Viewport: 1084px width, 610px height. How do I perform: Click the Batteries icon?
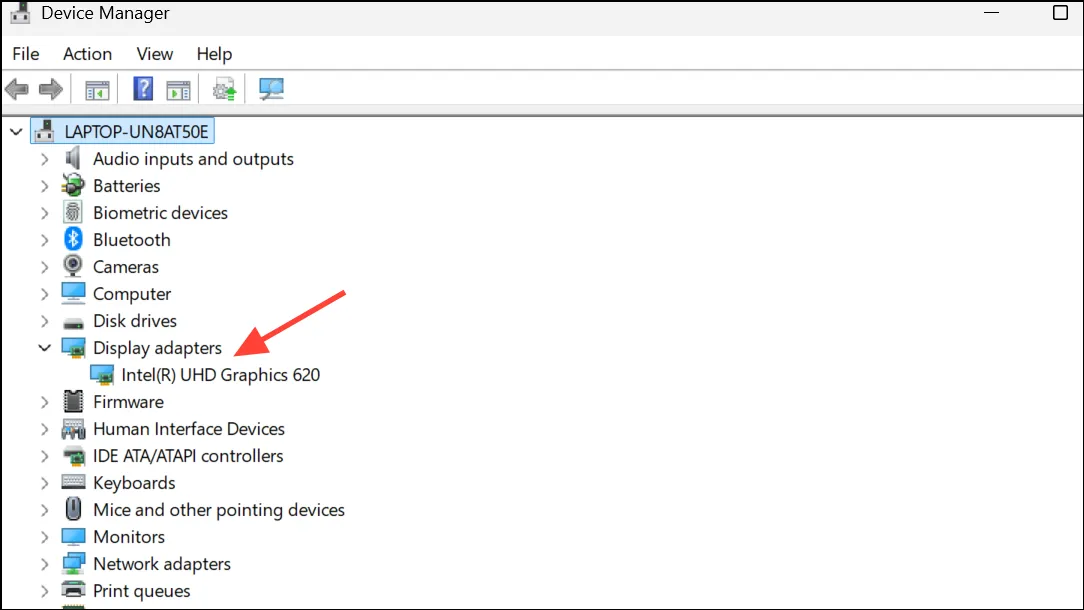coord(73,185)
